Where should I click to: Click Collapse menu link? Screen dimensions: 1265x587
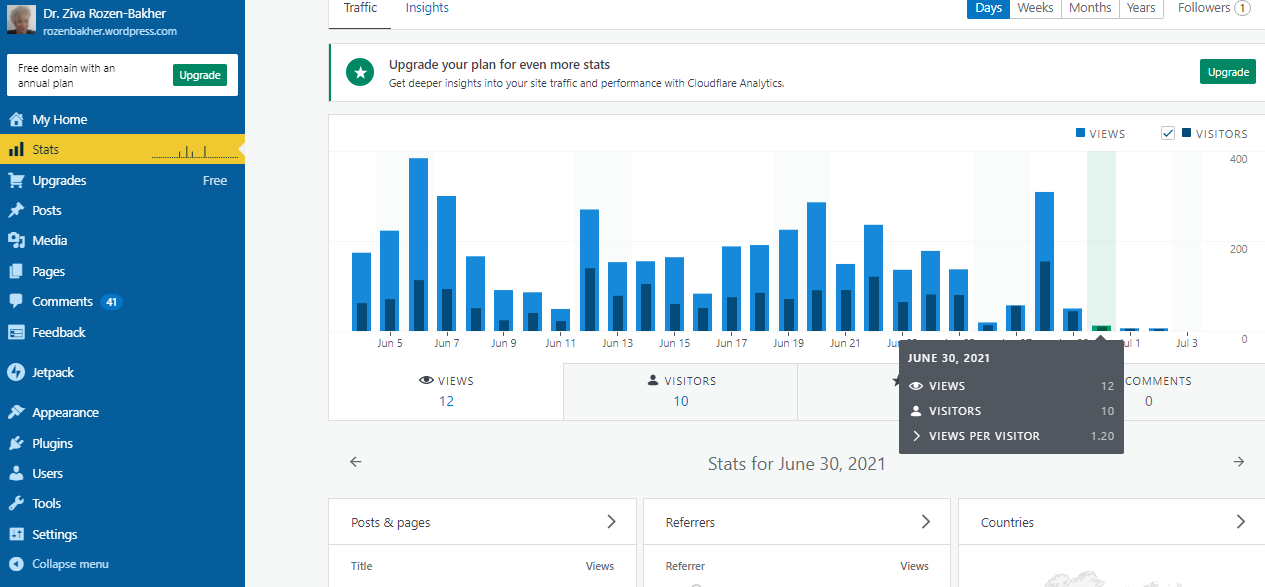pyautogui.click(x=70, y=564)
